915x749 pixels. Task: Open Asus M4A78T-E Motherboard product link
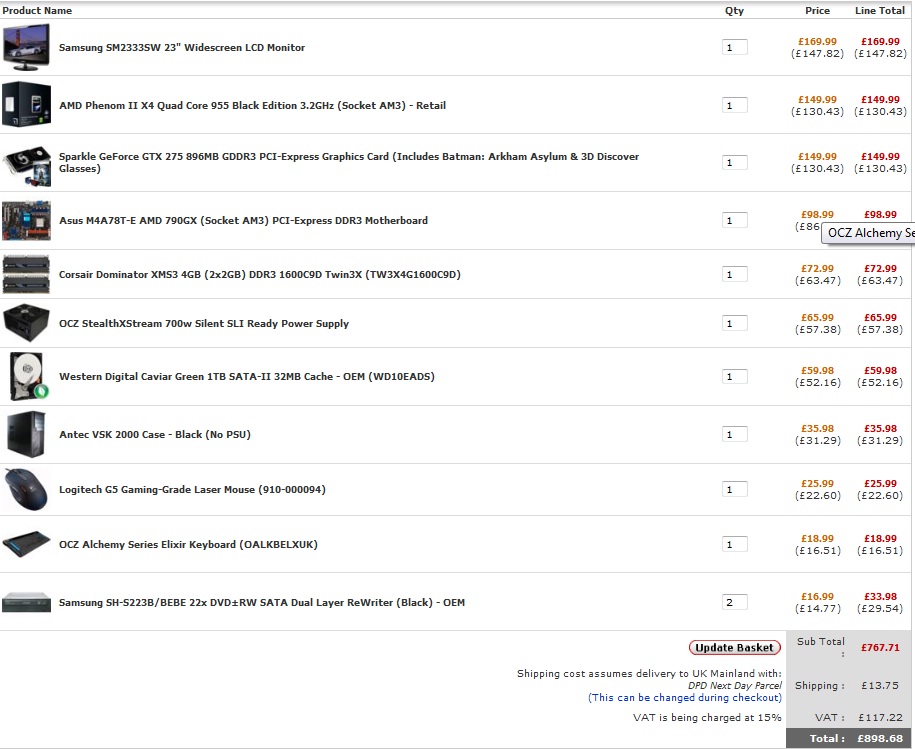[243, 220]
